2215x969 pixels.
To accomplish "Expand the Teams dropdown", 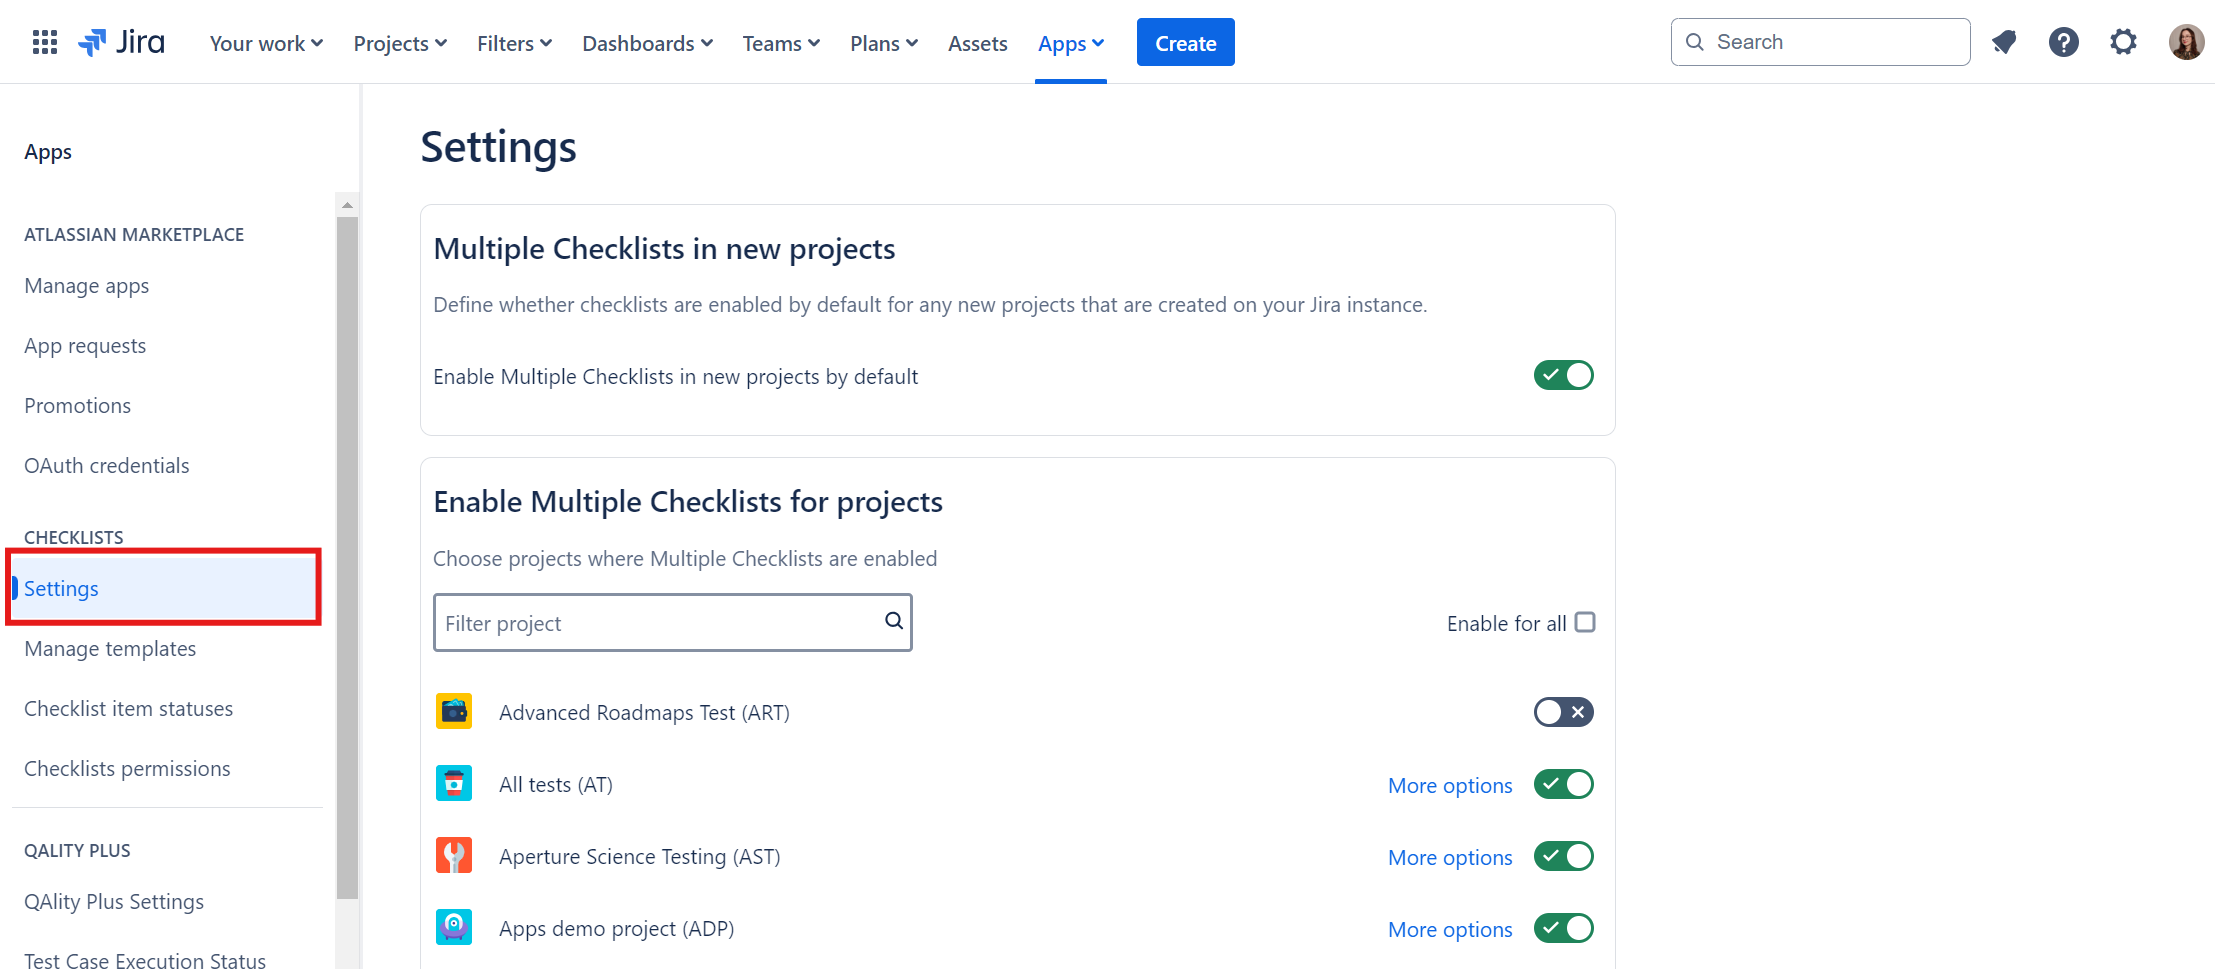I will coord(781,43).
